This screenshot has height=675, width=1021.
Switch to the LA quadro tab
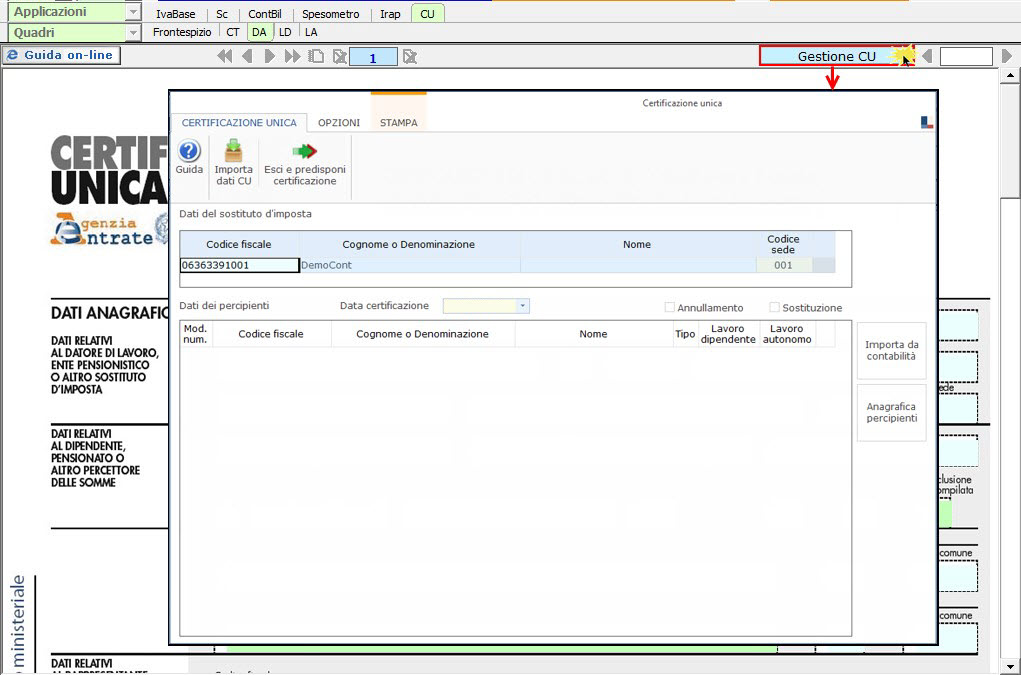click(x=311, y=32)
